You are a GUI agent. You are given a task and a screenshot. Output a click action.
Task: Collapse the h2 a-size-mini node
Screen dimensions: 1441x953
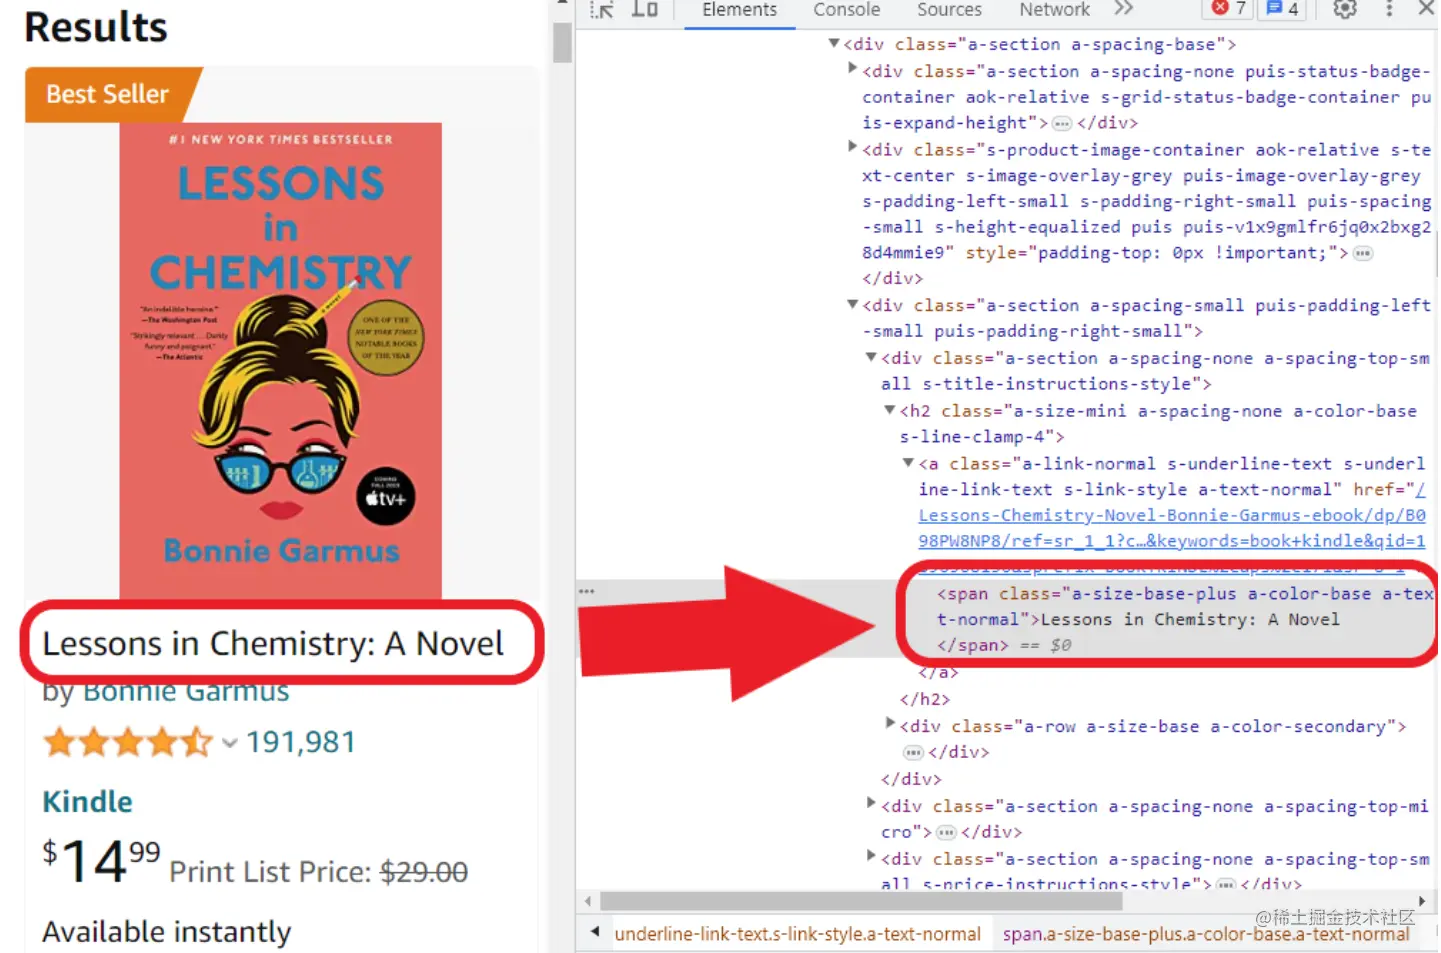click(x=890, y=410)
